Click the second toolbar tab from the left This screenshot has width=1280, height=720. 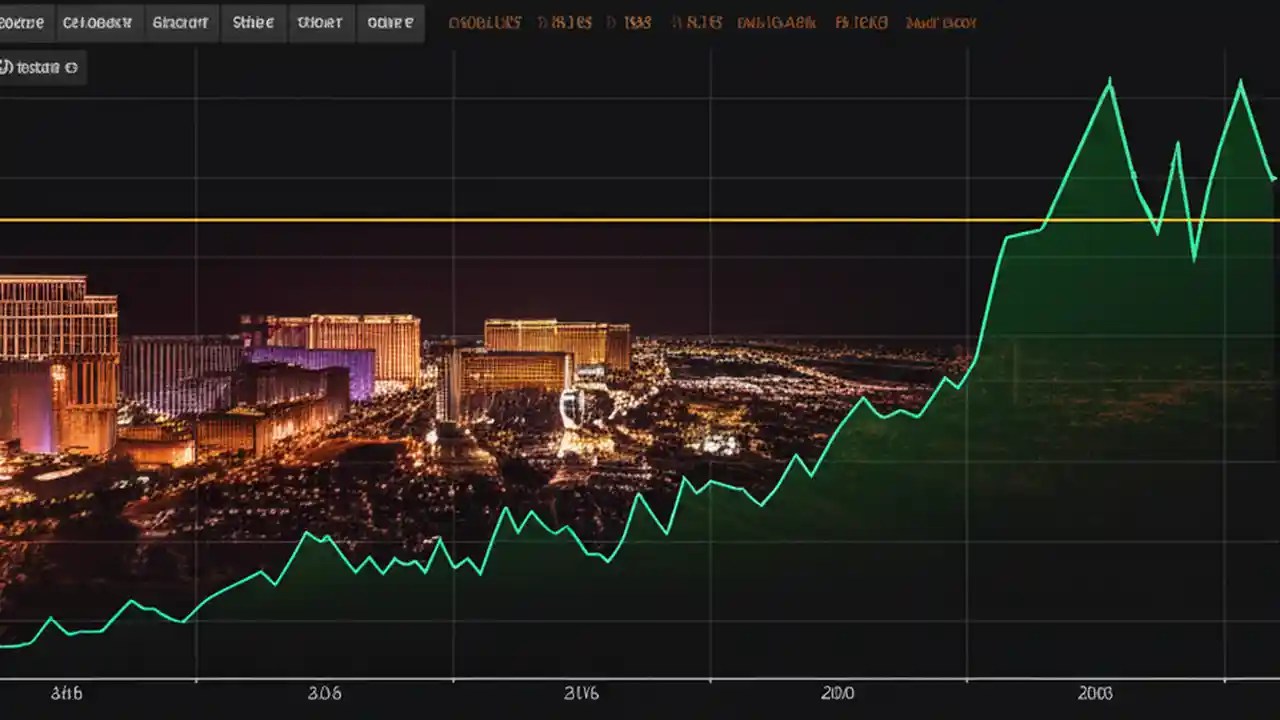pos(98,22)
